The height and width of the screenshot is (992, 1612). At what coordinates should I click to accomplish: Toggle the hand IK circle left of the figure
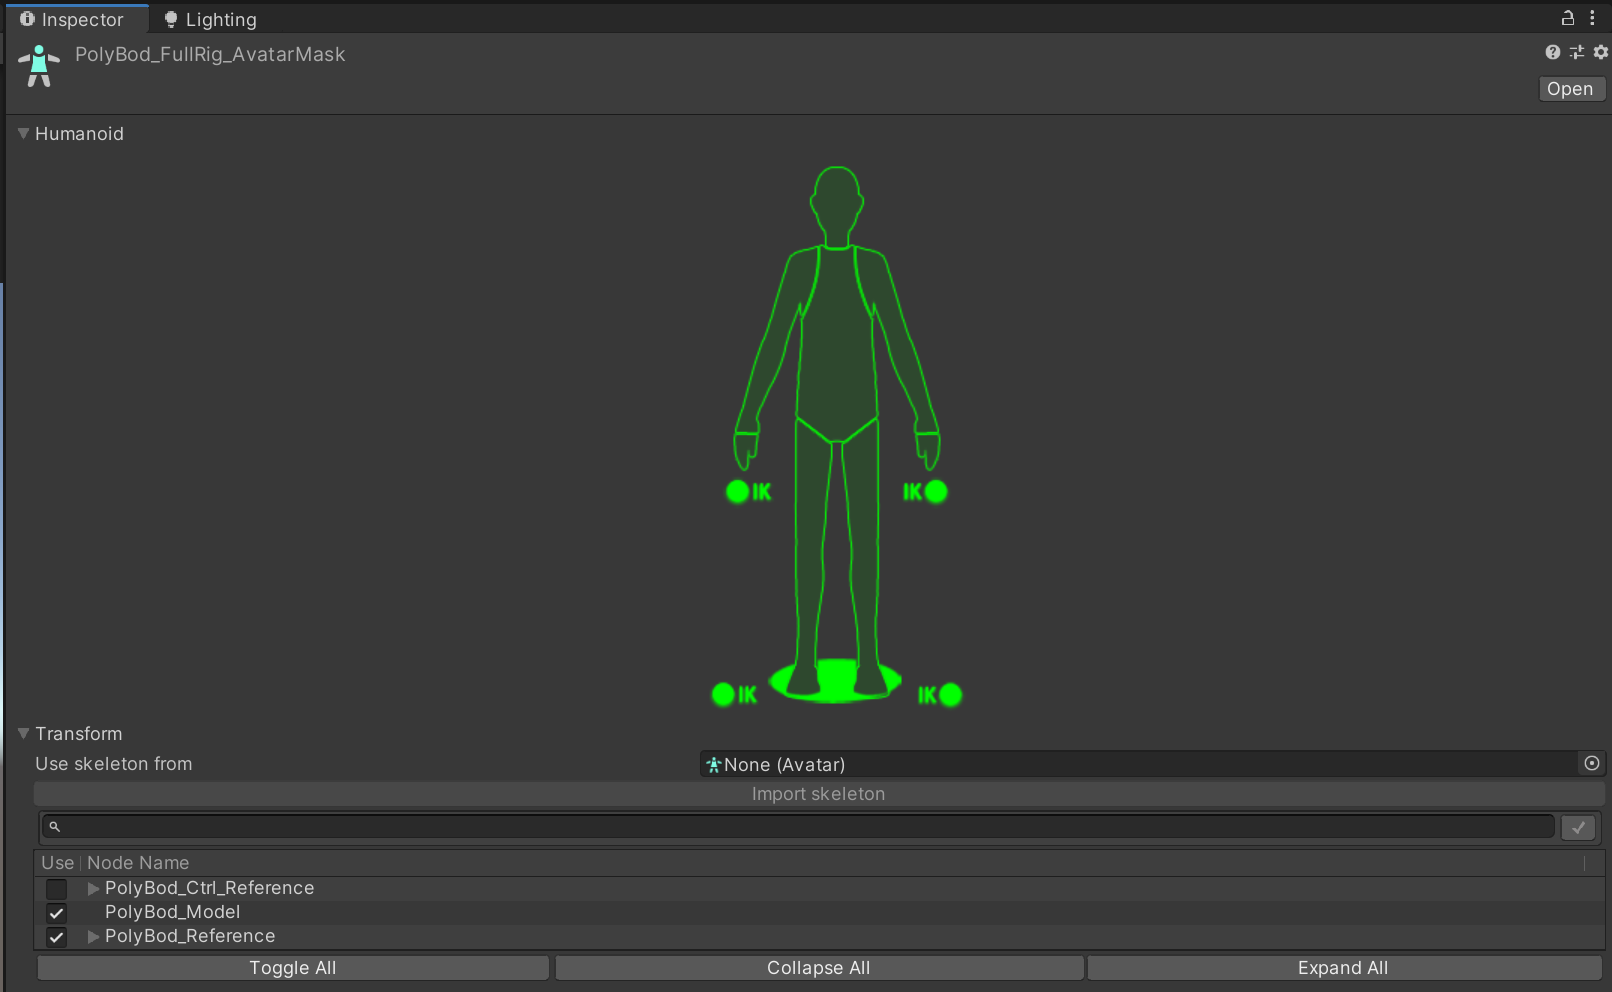click(x=737, y=491)
